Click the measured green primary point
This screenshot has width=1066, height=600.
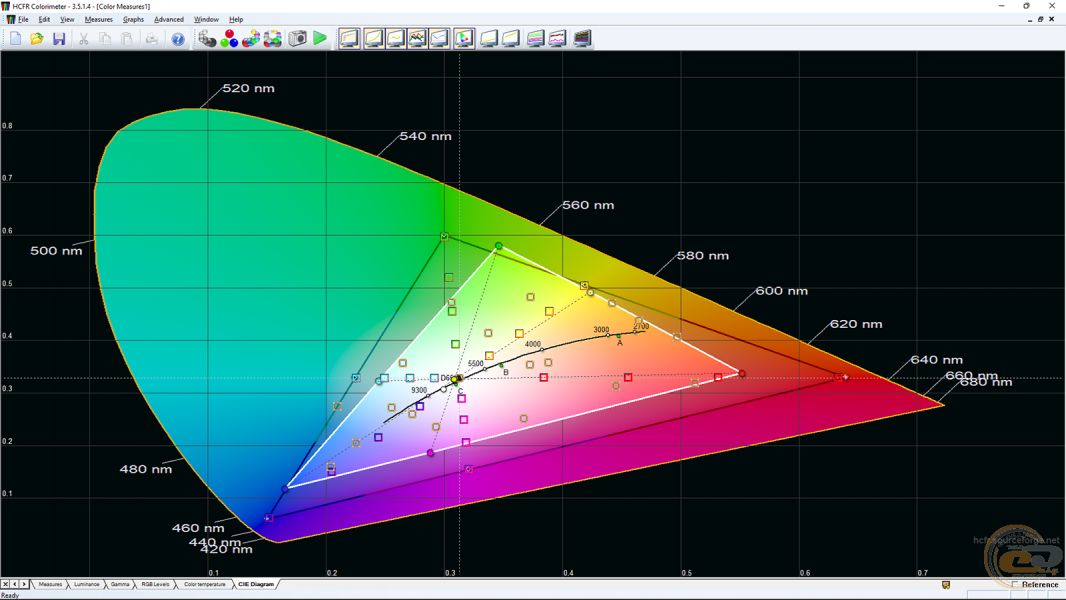(x=499, y=246)
